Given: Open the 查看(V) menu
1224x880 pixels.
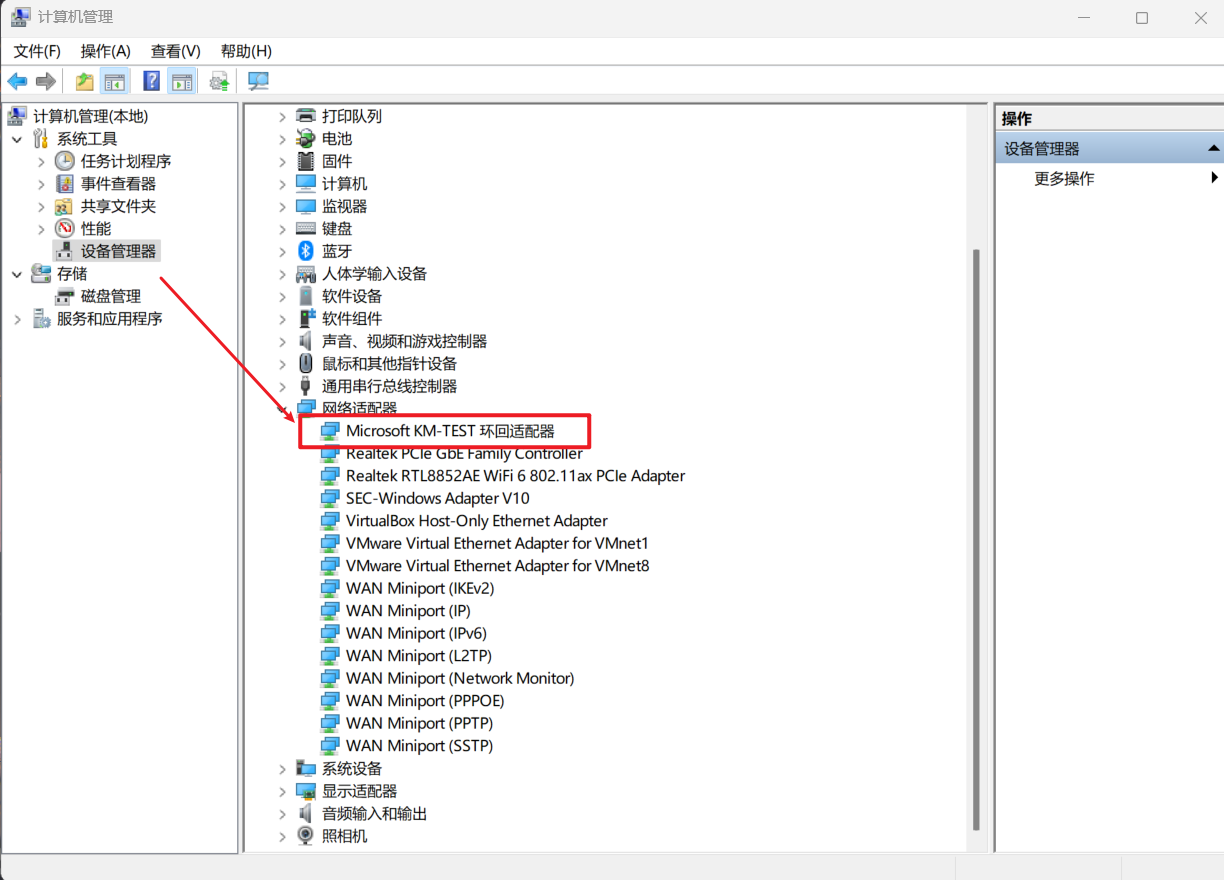Looking at the screenshot, I should [x=176, y=51].
